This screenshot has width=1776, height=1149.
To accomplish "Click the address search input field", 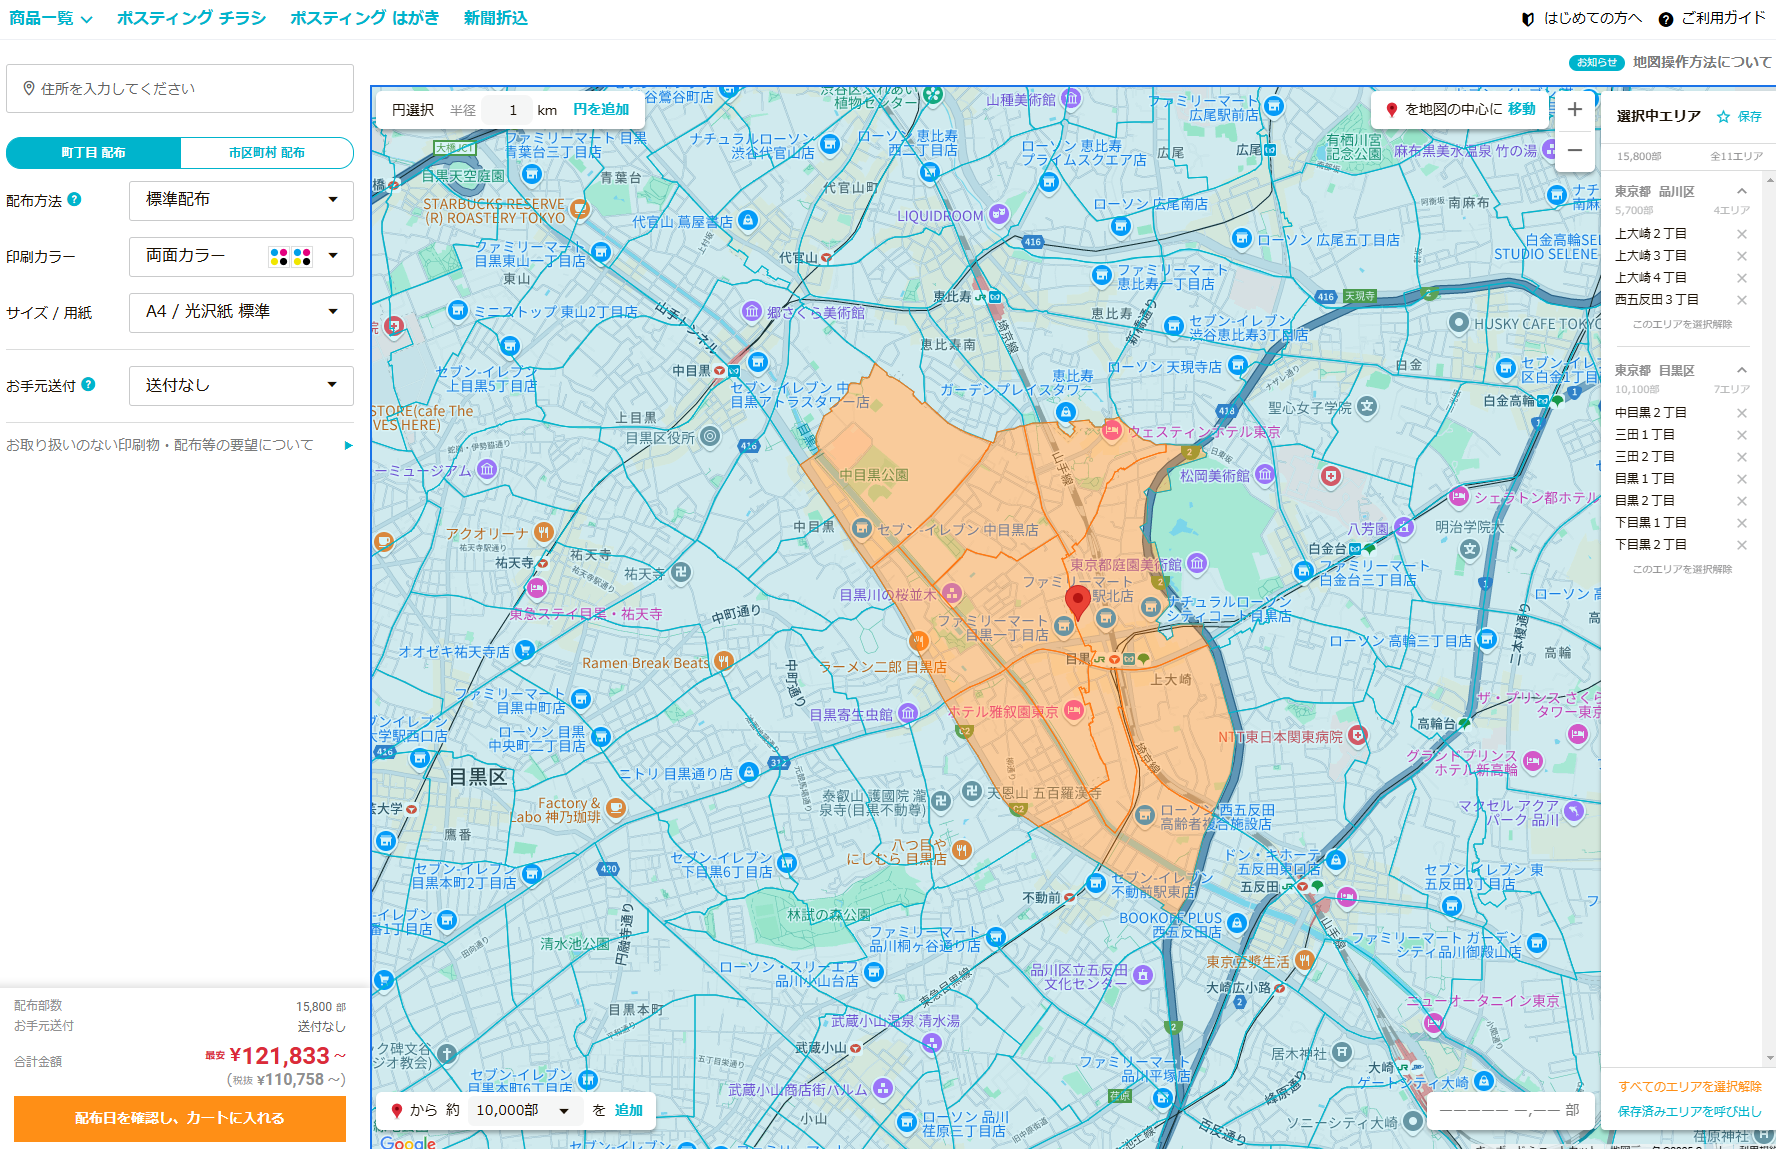I will pos(180,89).
